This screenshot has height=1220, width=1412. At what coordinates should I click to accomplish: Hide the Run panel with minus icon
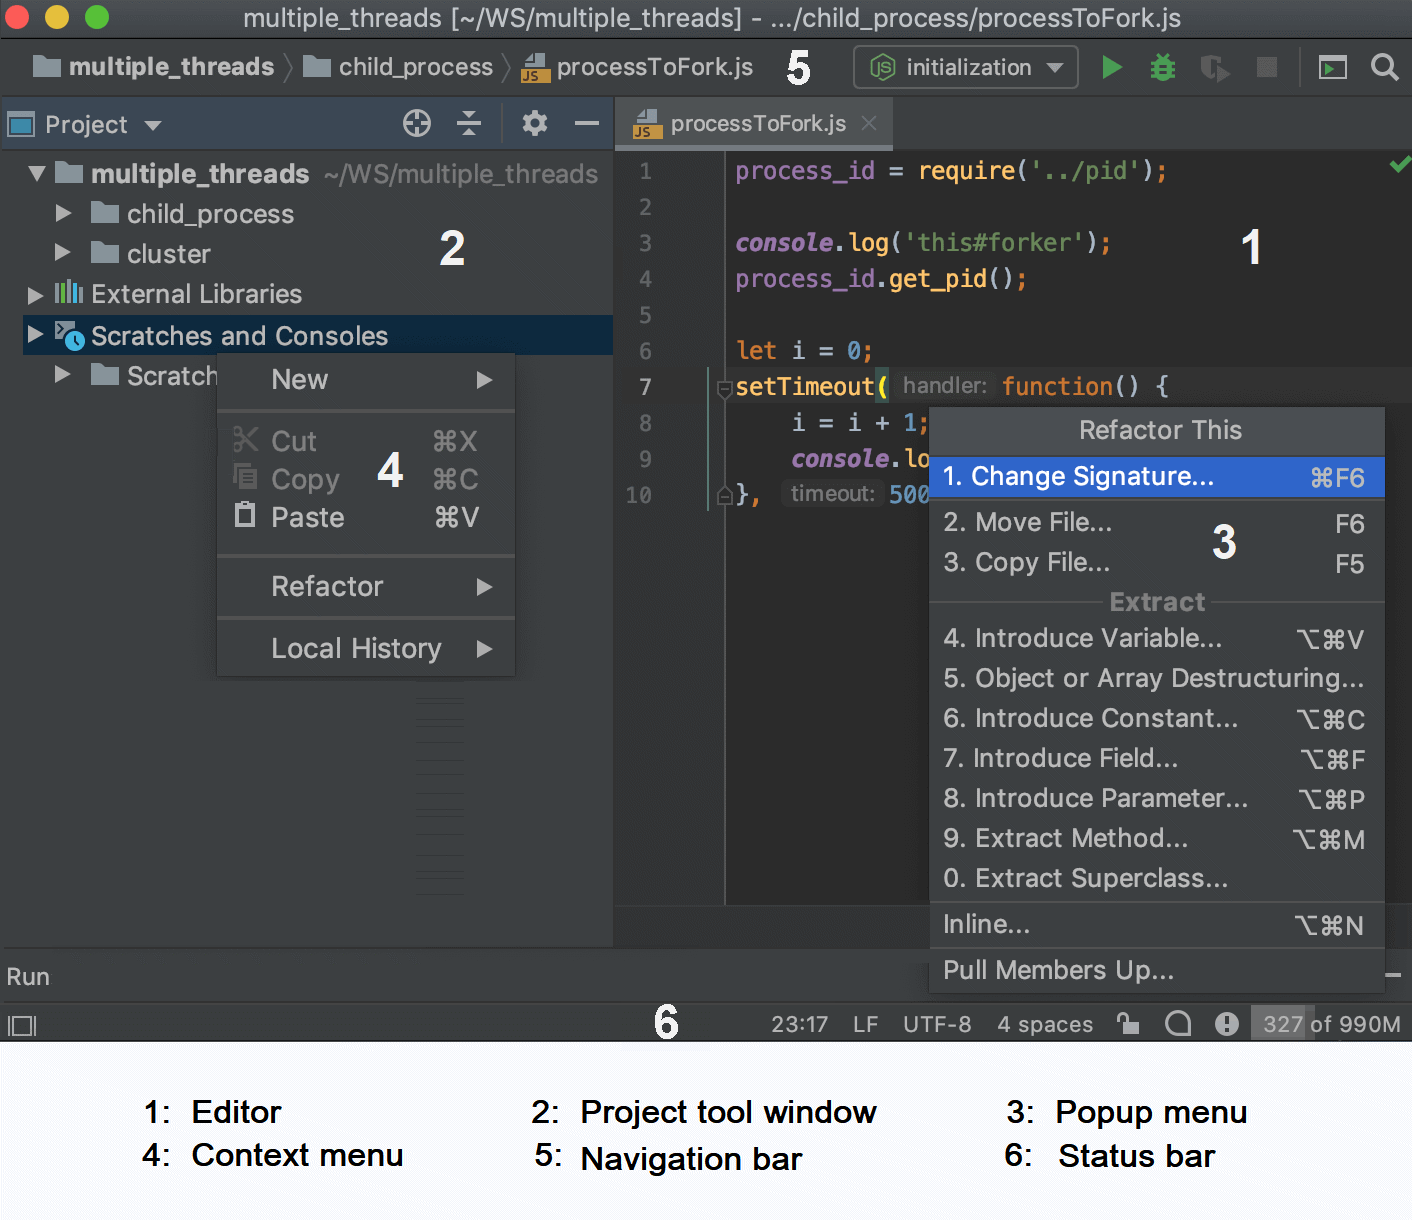point(1393,975)
